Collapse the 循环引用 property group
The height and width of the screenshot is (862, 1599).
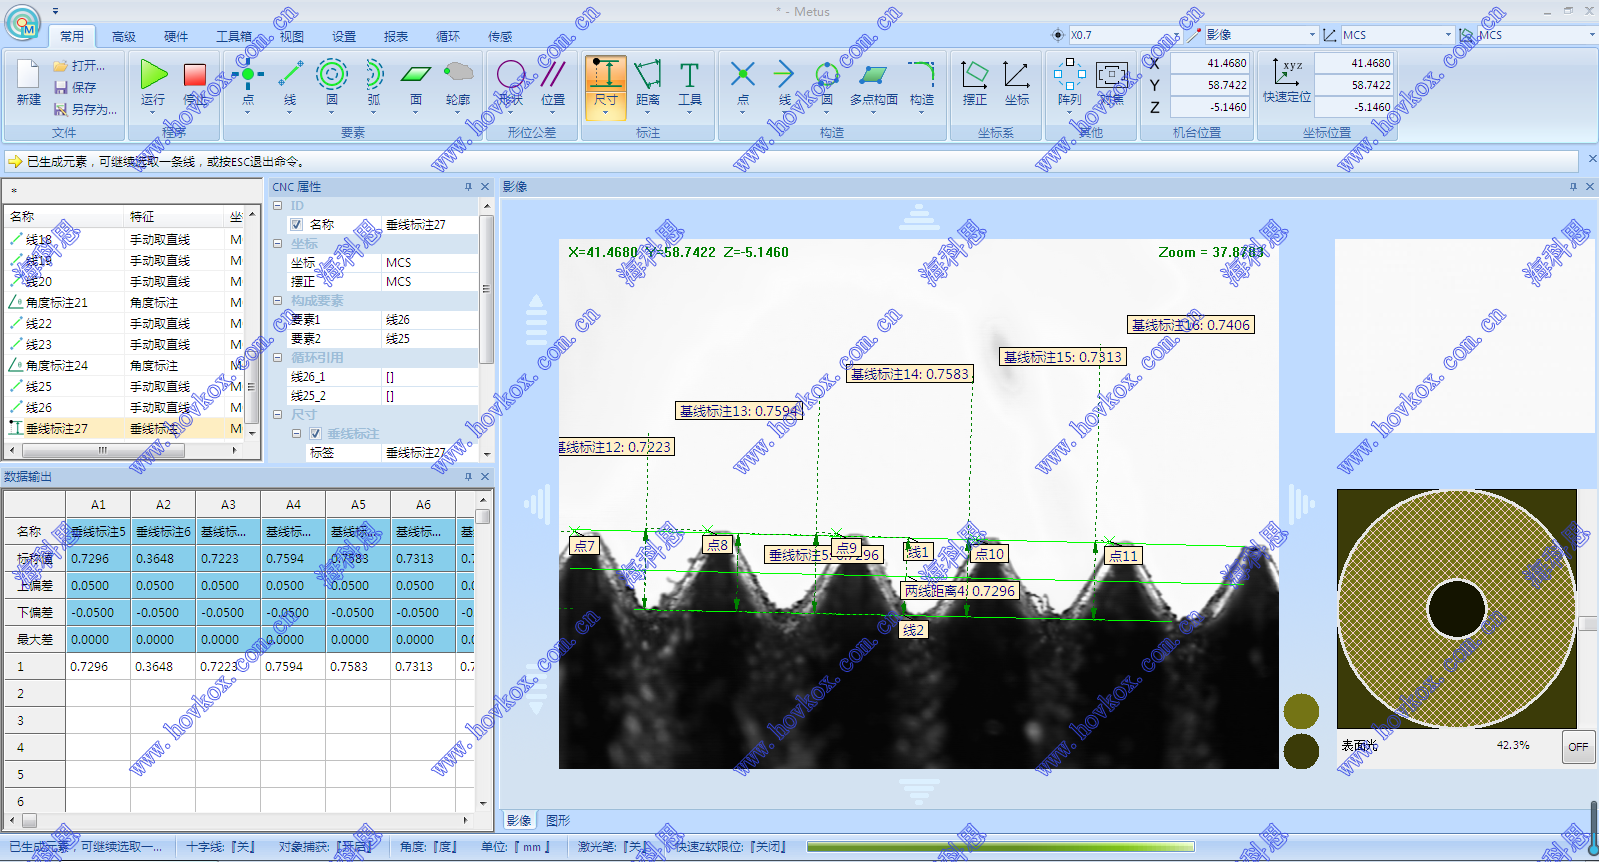tap(278, 357)
